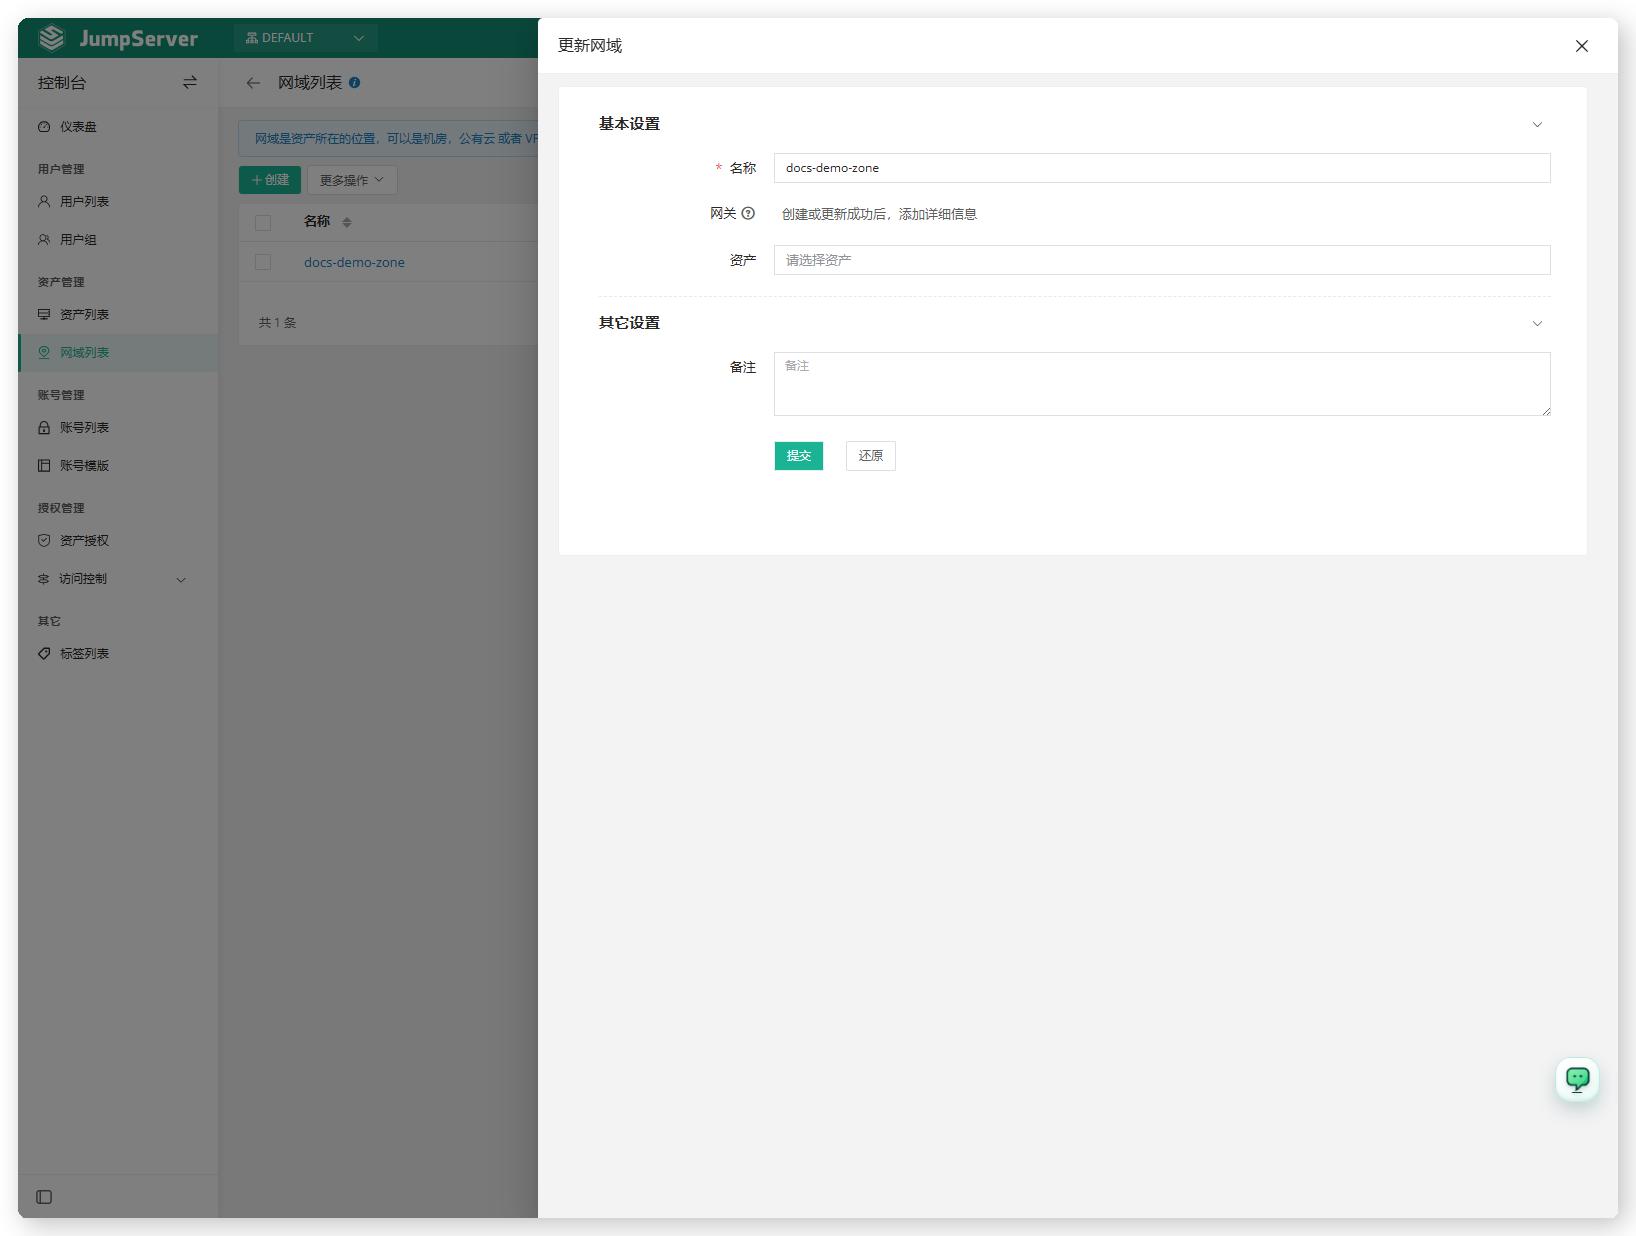Viewport: 1636px width, 1236px height.
Task: Click the console view switch icon
Action: (x=190, y=82)
